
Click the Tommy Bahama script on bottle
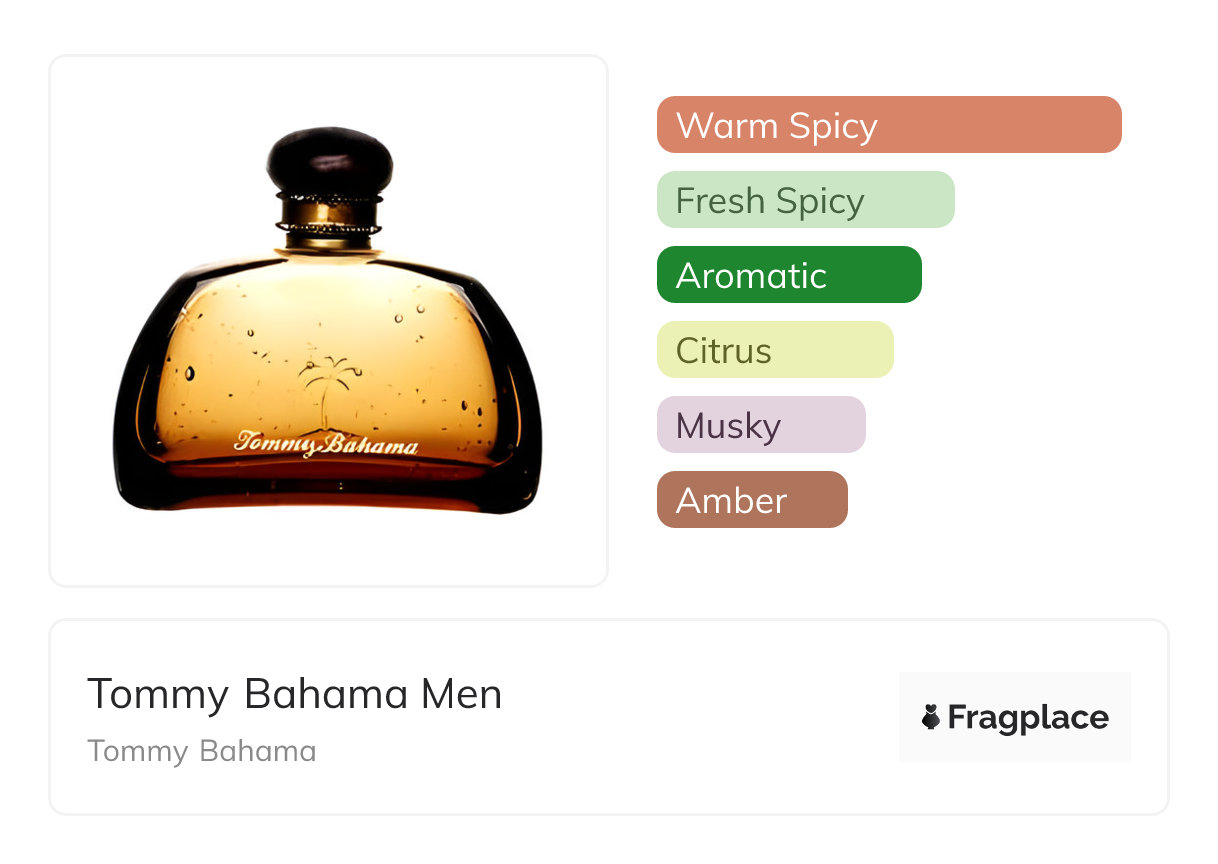(326, 444)
